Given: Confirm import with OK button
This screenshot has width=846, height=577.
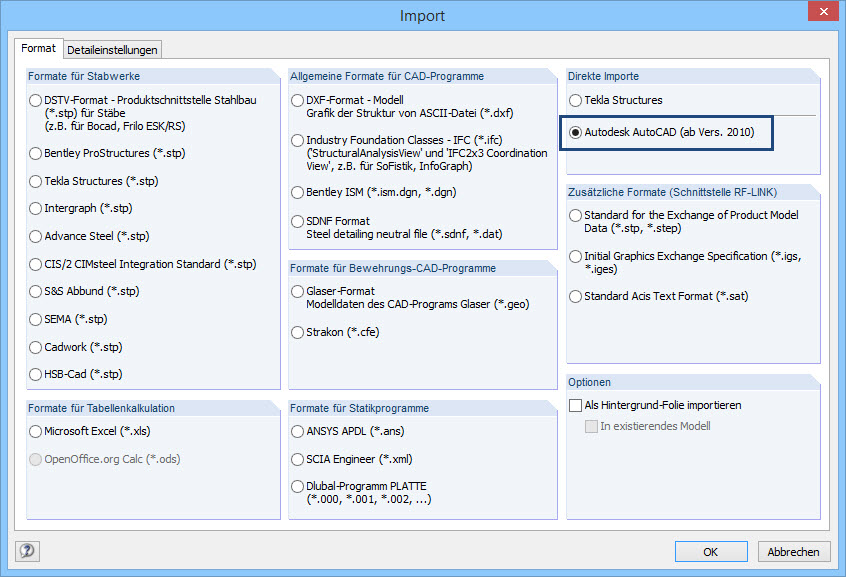Looking at the screenshot, I should pyautogui.click(x=710, y=551).
